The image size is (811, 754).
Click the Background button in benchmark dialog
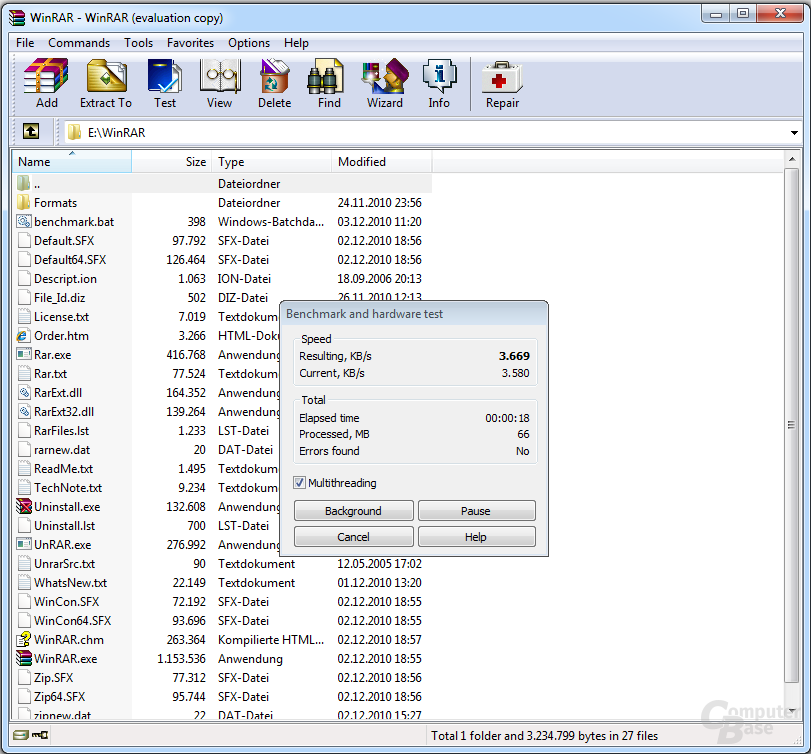point(354,510)
